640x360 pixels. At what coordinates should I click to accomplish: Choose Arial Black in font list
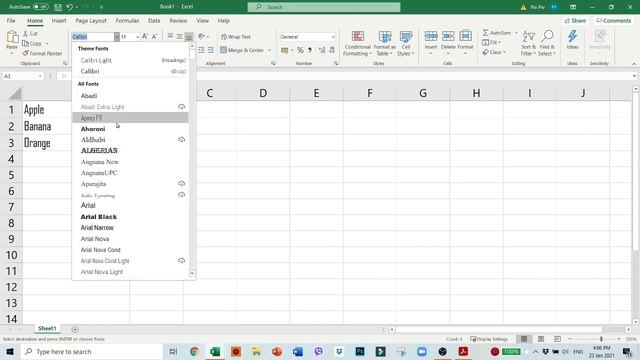130,217
